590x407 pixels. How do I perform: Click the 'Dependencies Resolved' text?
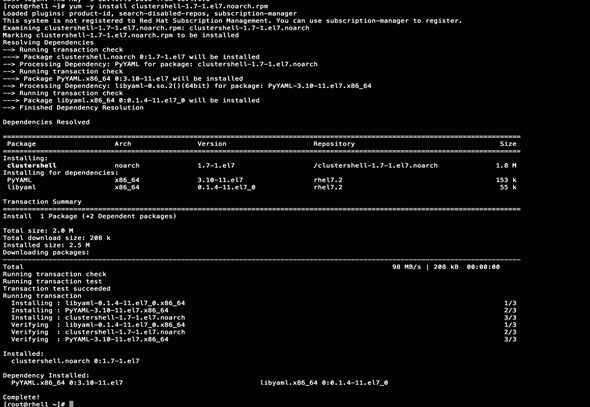(x=46, y=122)
